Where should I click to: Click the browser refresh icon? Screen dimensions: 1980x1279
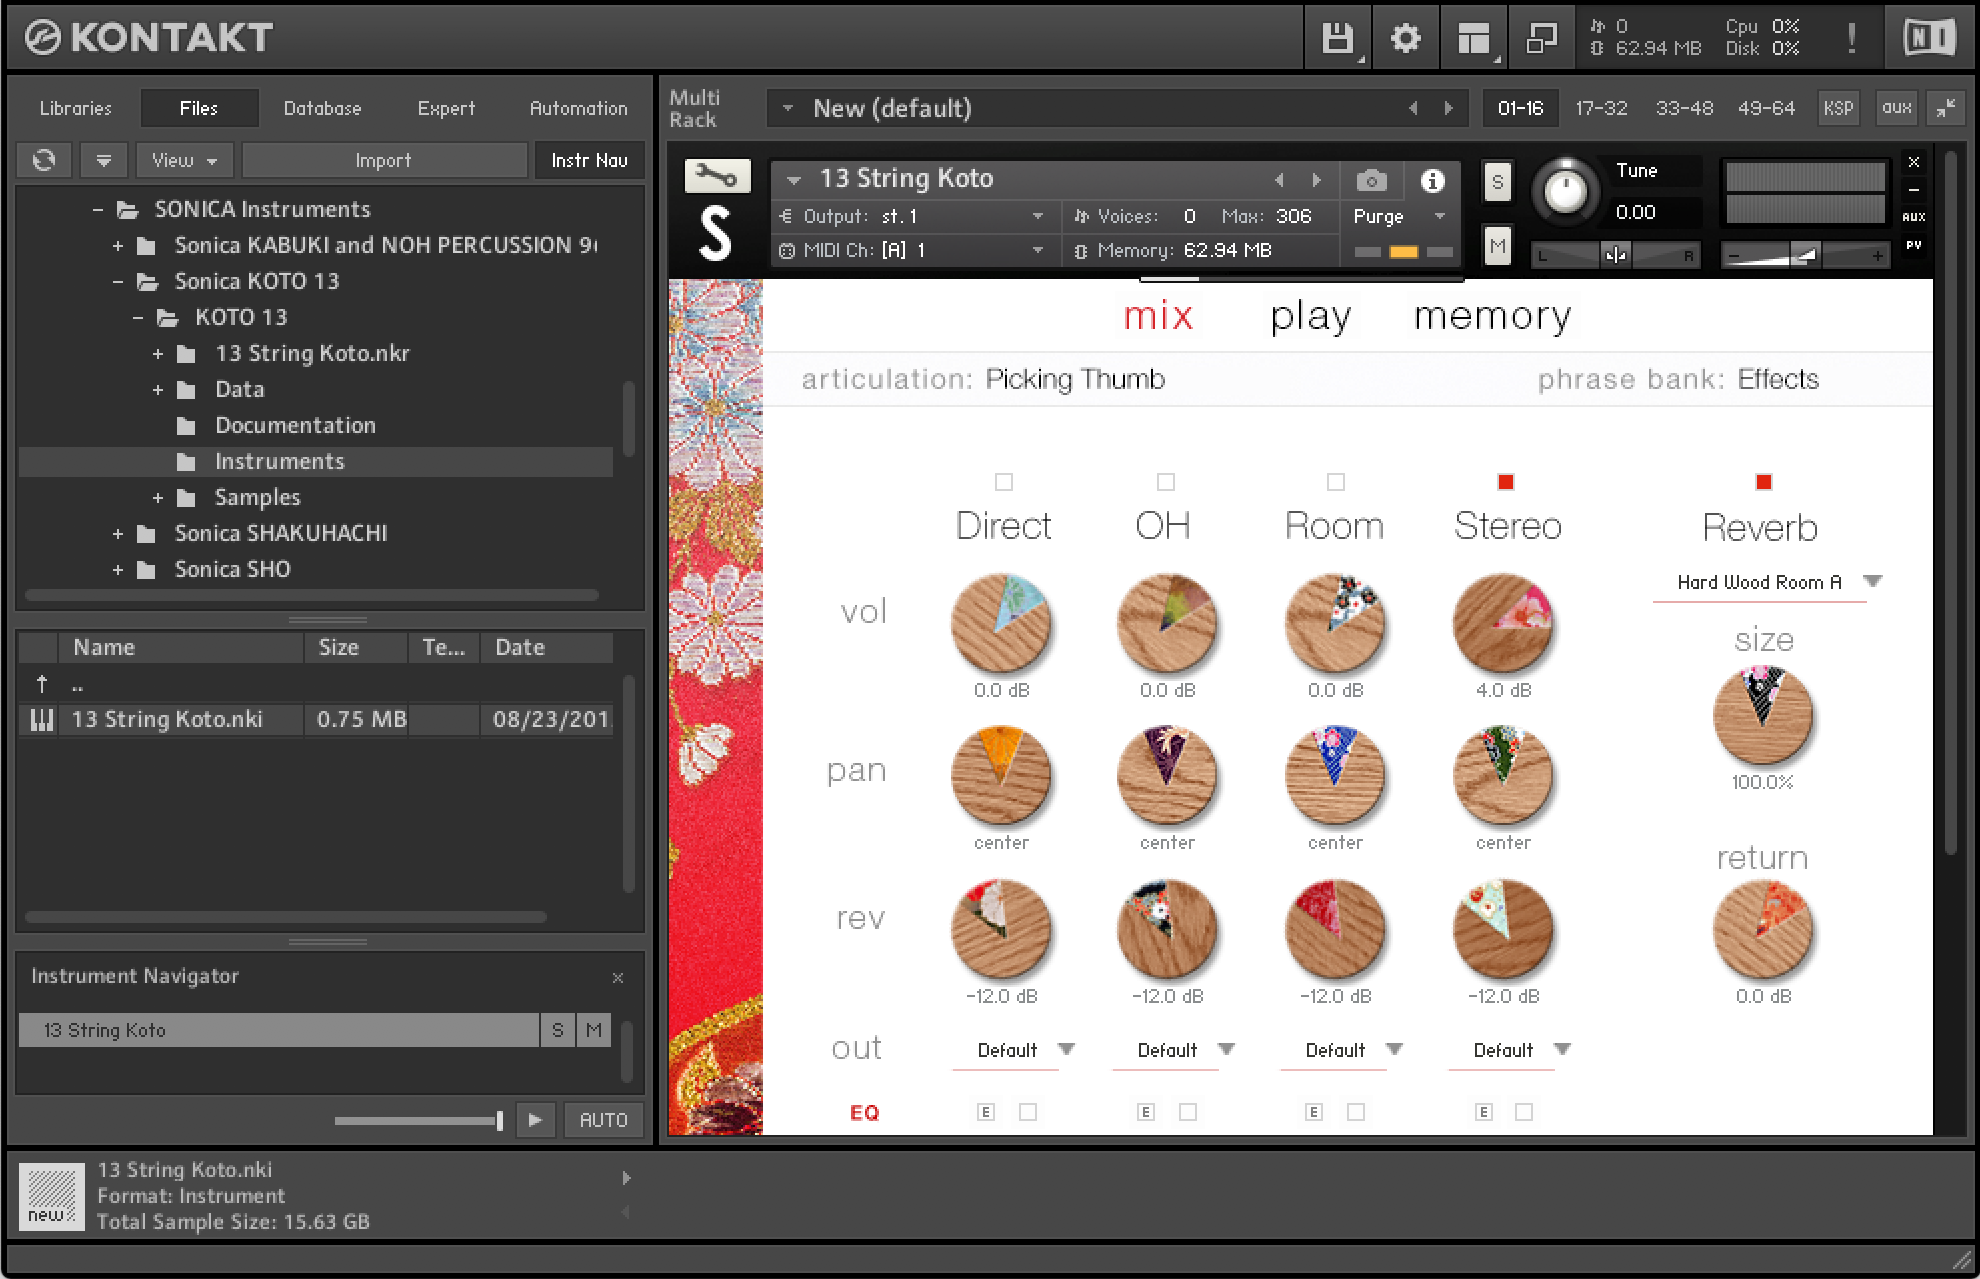tap(44, 160)
